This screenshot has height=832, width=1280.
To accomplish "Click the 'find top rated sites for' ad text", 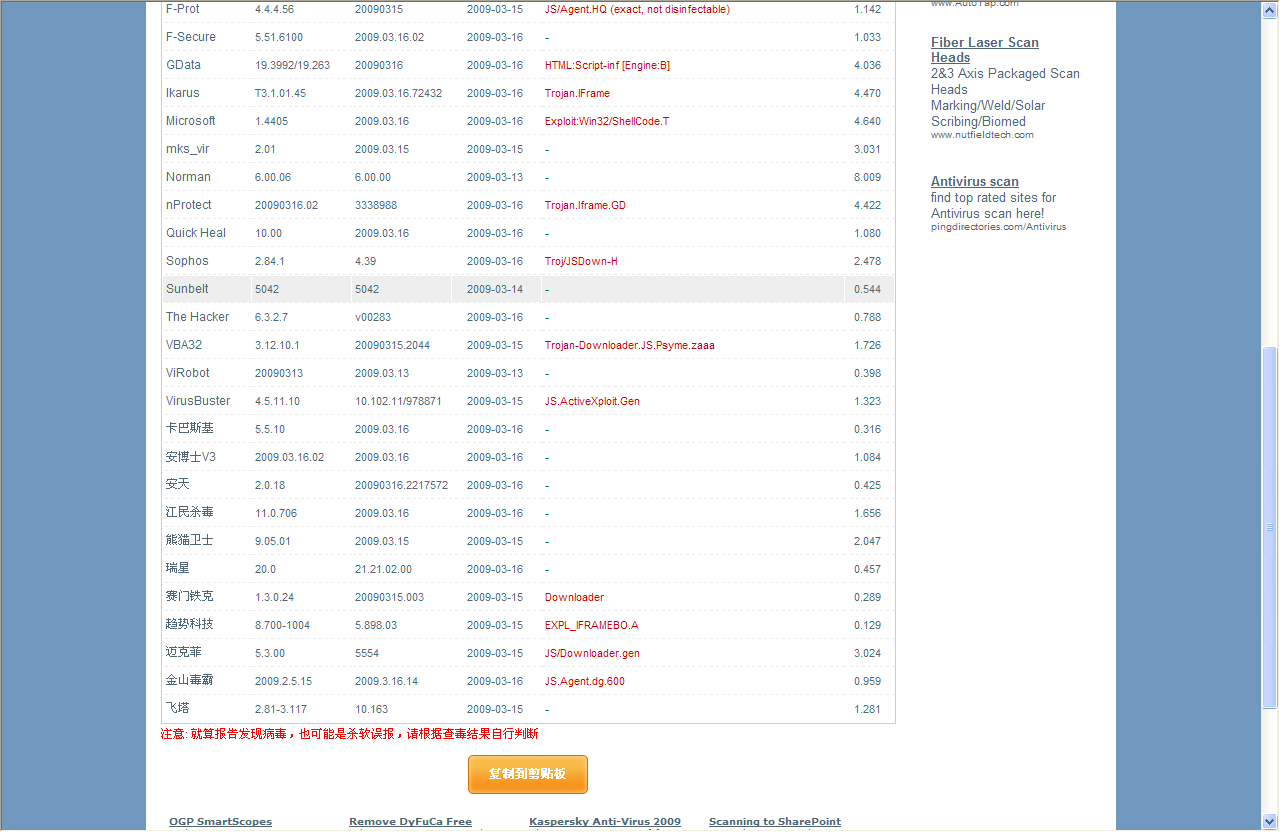I will click(x=993, y=197).
